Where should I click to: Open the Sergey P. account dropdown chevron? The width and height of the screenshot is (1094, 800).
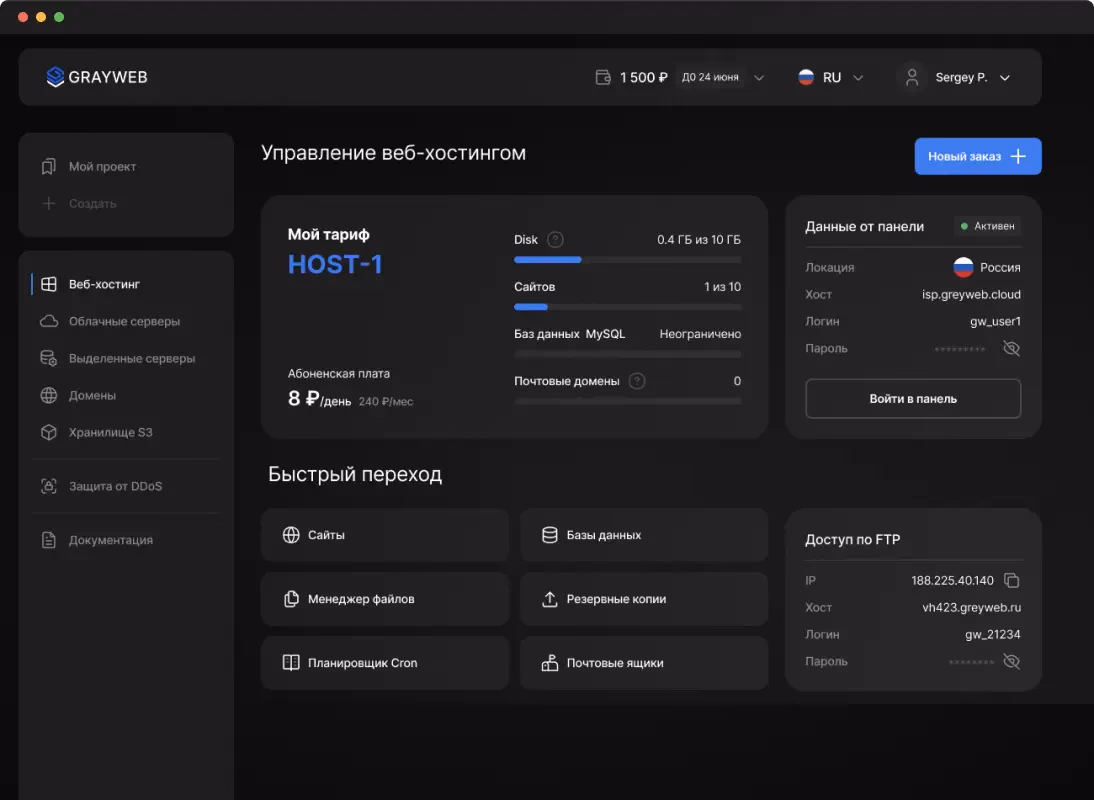pyautogui.click(x=1005, y=77)
